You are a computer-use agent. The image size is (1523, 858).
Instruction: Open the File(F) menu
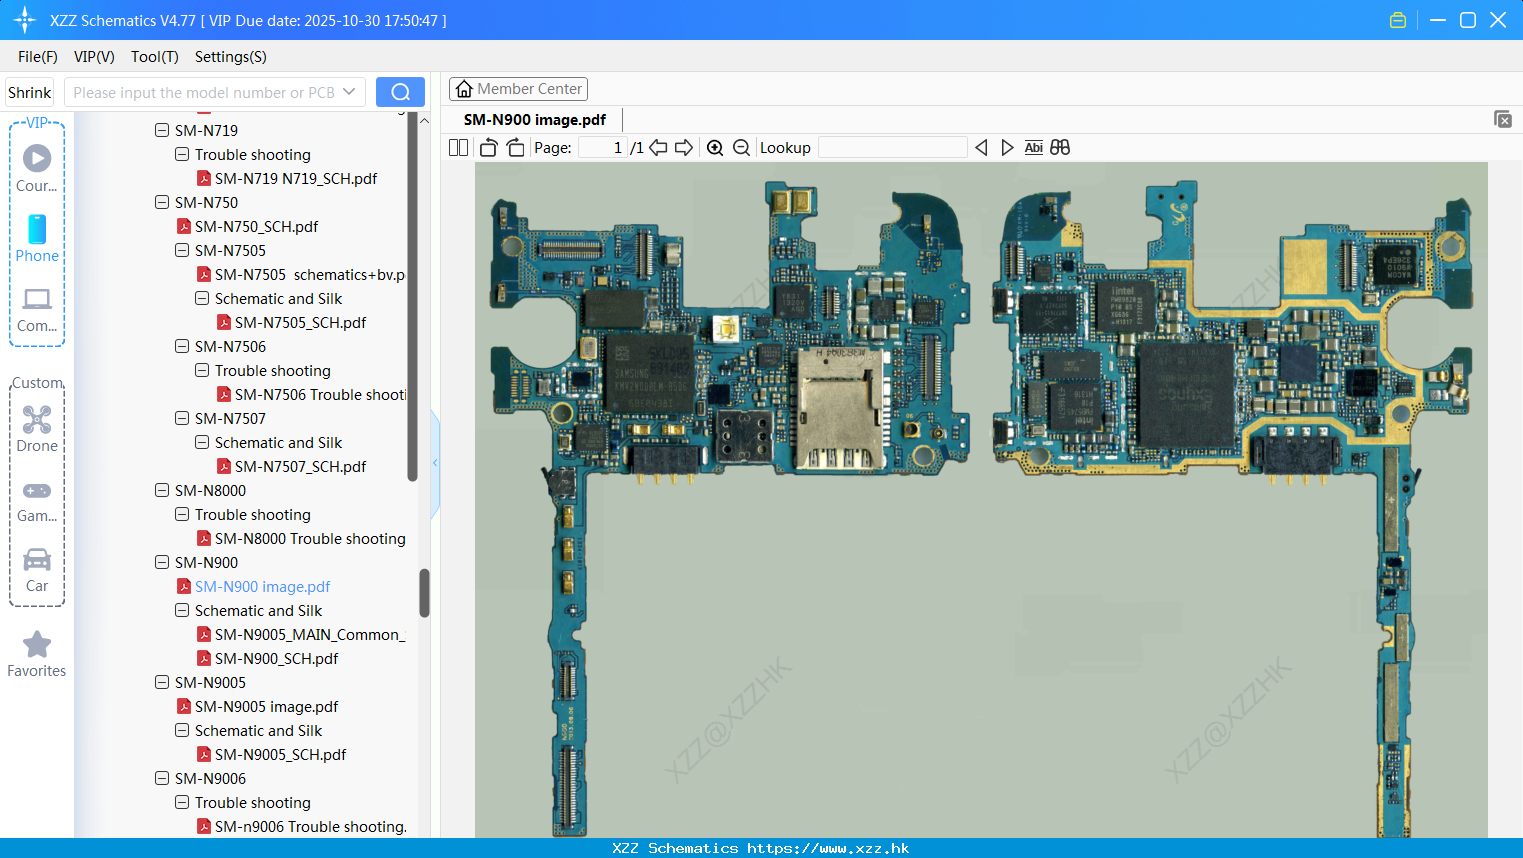click(x=38, y=56)
